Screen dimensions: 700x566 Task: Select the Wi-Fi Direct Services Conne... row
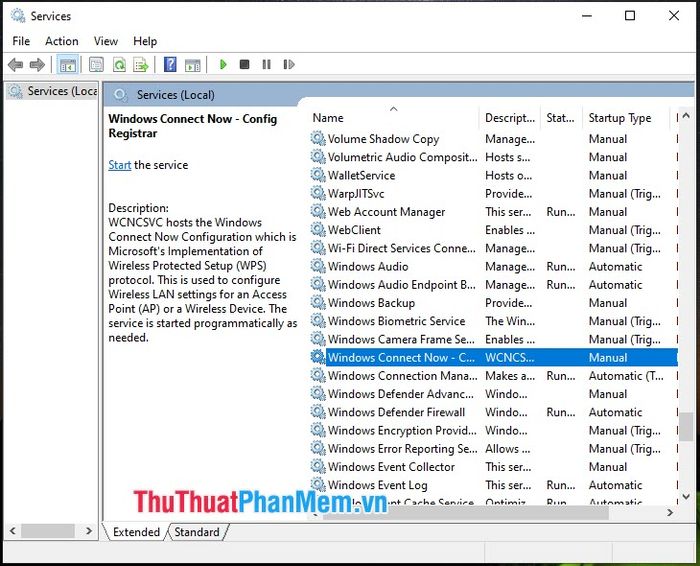point(494,248)
